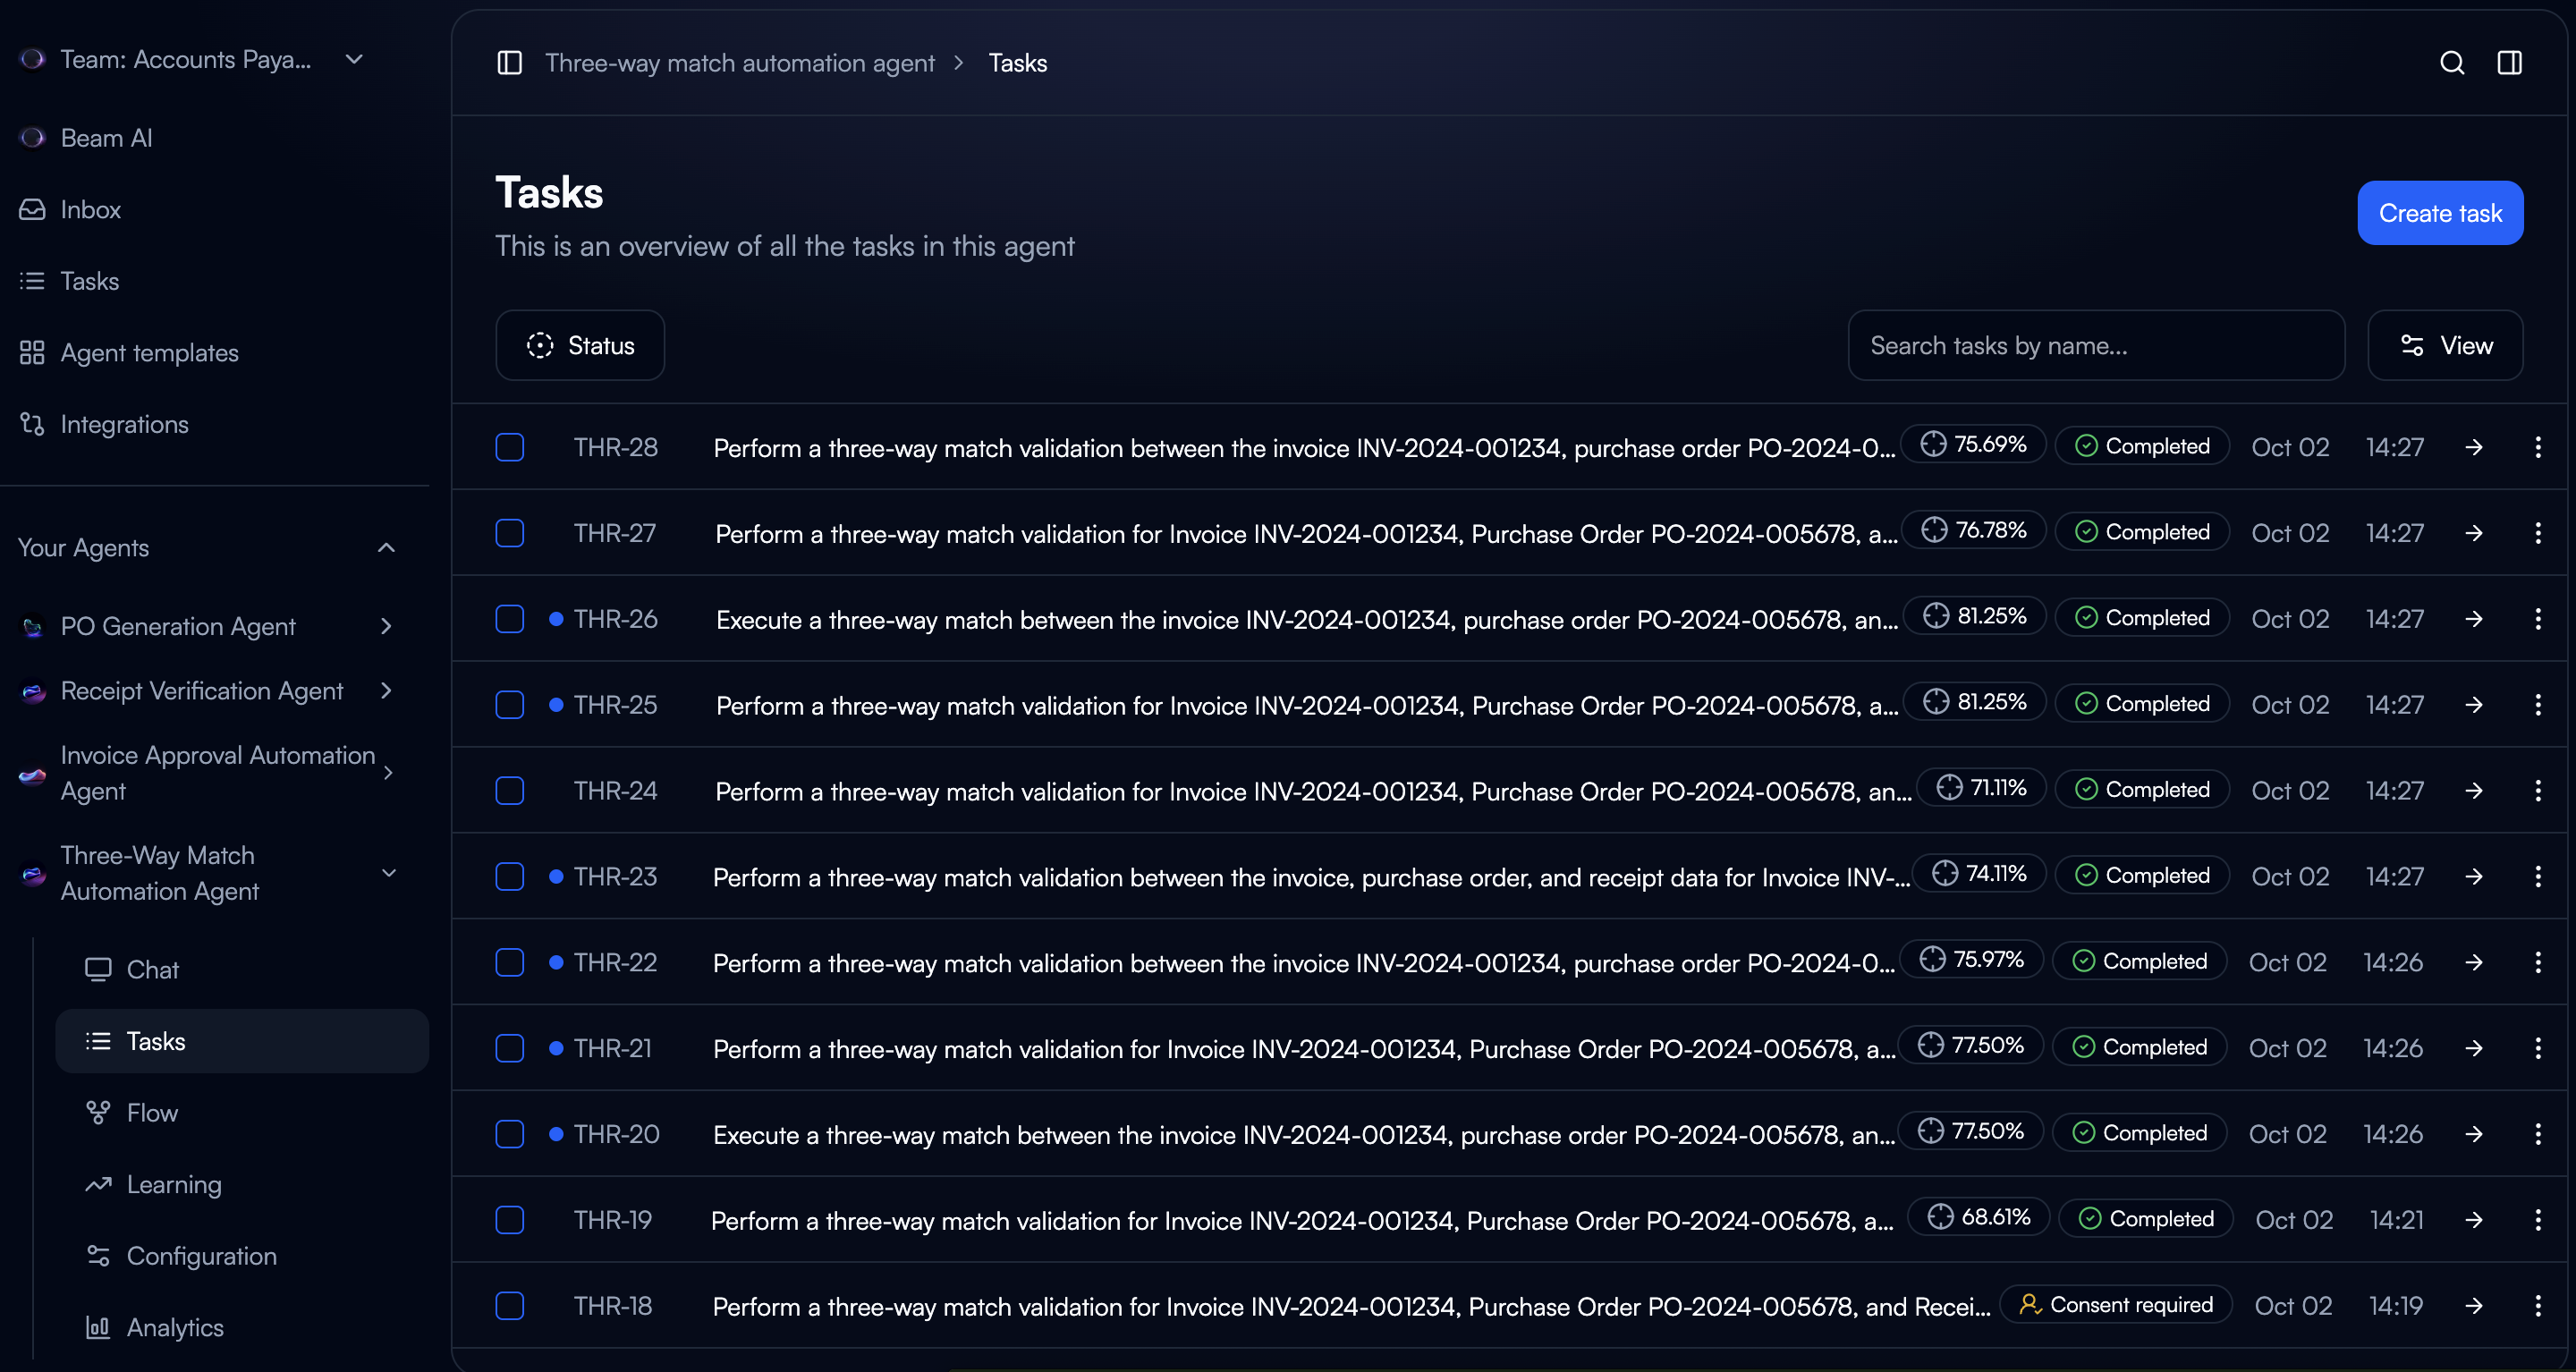Click the search magnifier icon in header
This screenshot has height=1372, width=2576.
2451,63
